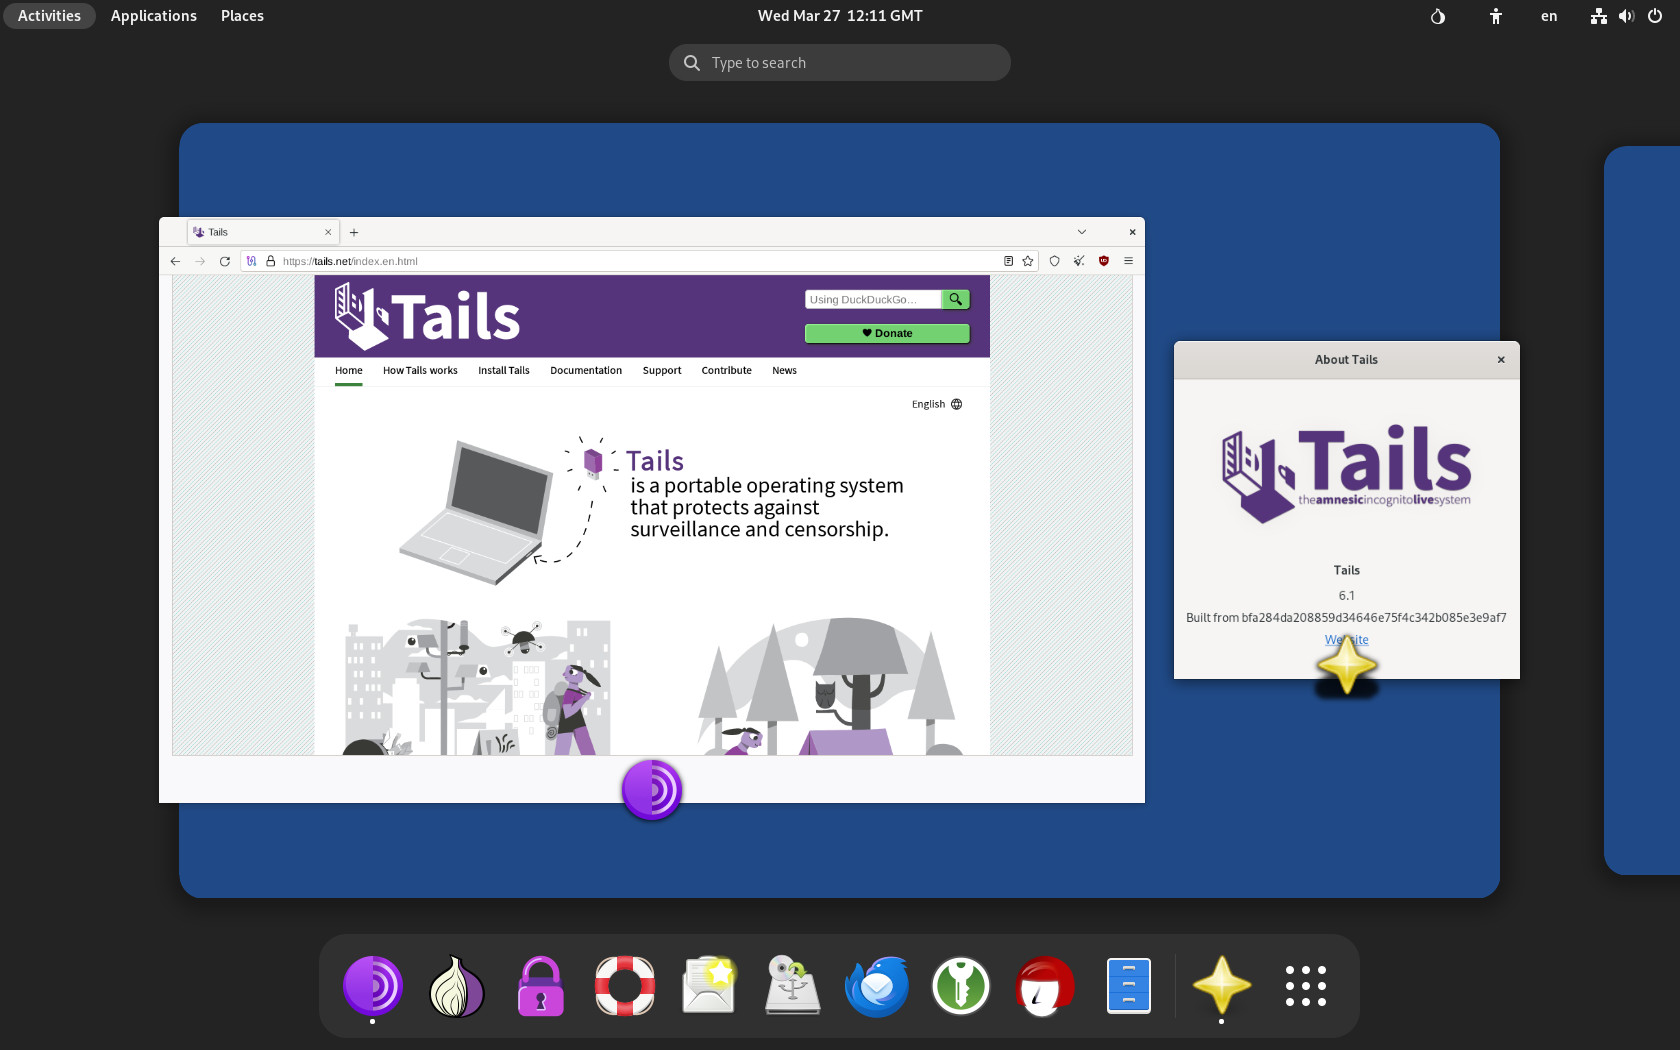The height and width of the screenshot is (1050, 1680).
Task: Open Kleopatra red-haired icon in dash
Action: [x=1045, y=986]
